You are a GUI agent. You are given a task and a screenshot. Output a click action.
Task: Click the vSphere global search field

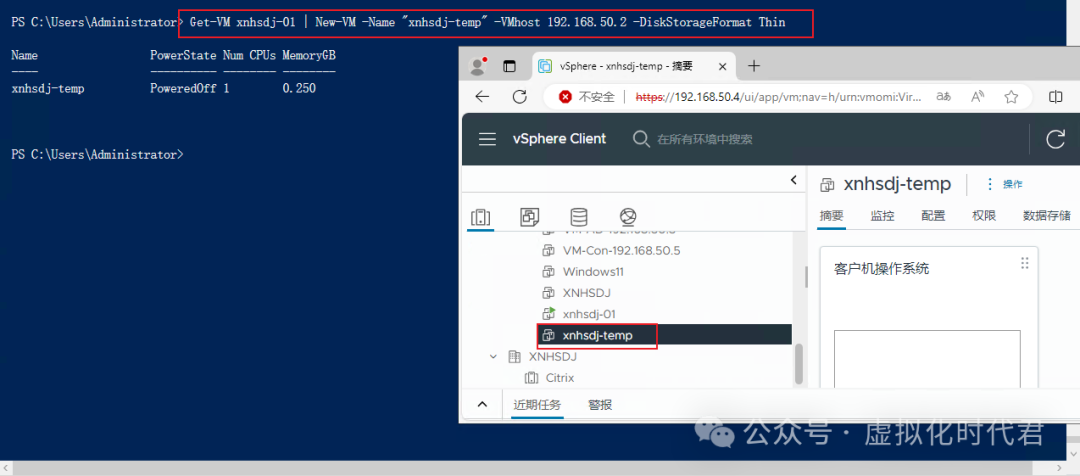[x=705, y=139]
